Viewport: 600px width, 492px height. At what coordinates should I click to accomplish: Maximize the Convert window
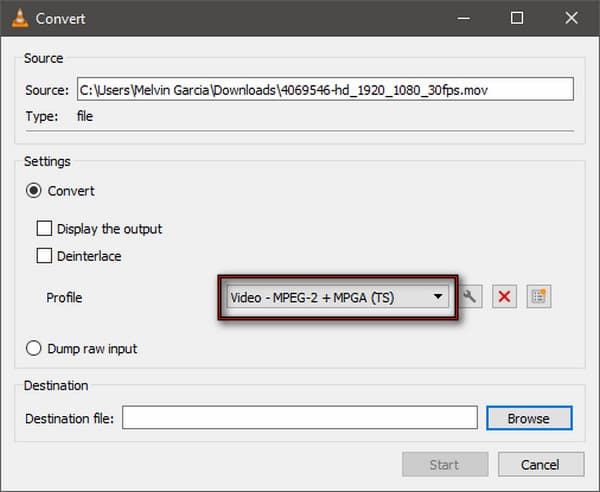[517, 18]
